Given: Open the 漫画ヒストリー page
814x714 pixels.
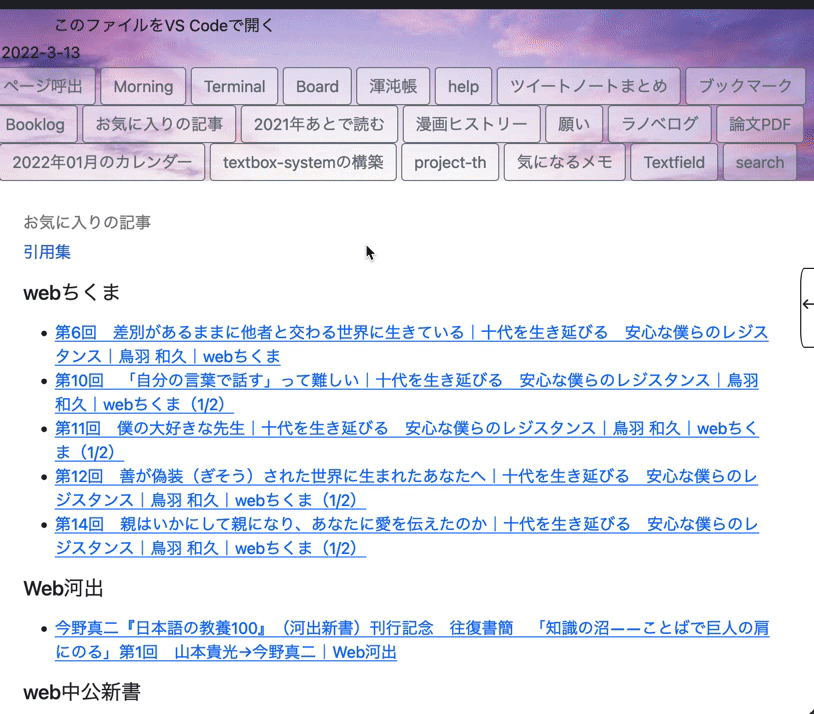Looking at the screenshot, I should [471, 124].
